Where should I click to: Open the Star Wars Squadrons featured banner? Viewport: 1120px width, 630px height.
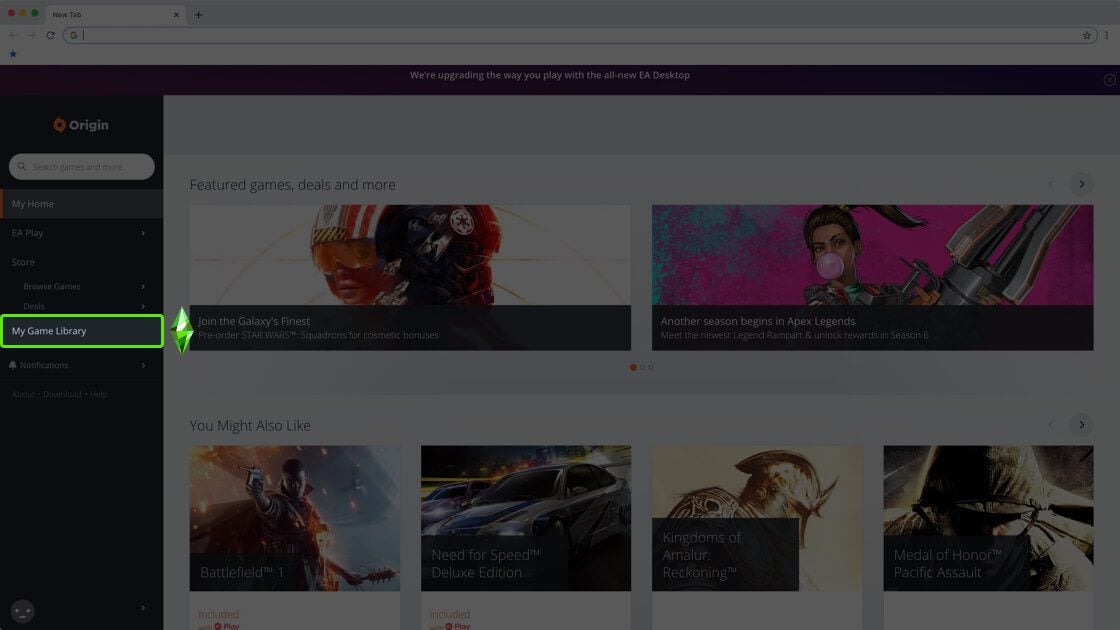(x=410, y=278)
